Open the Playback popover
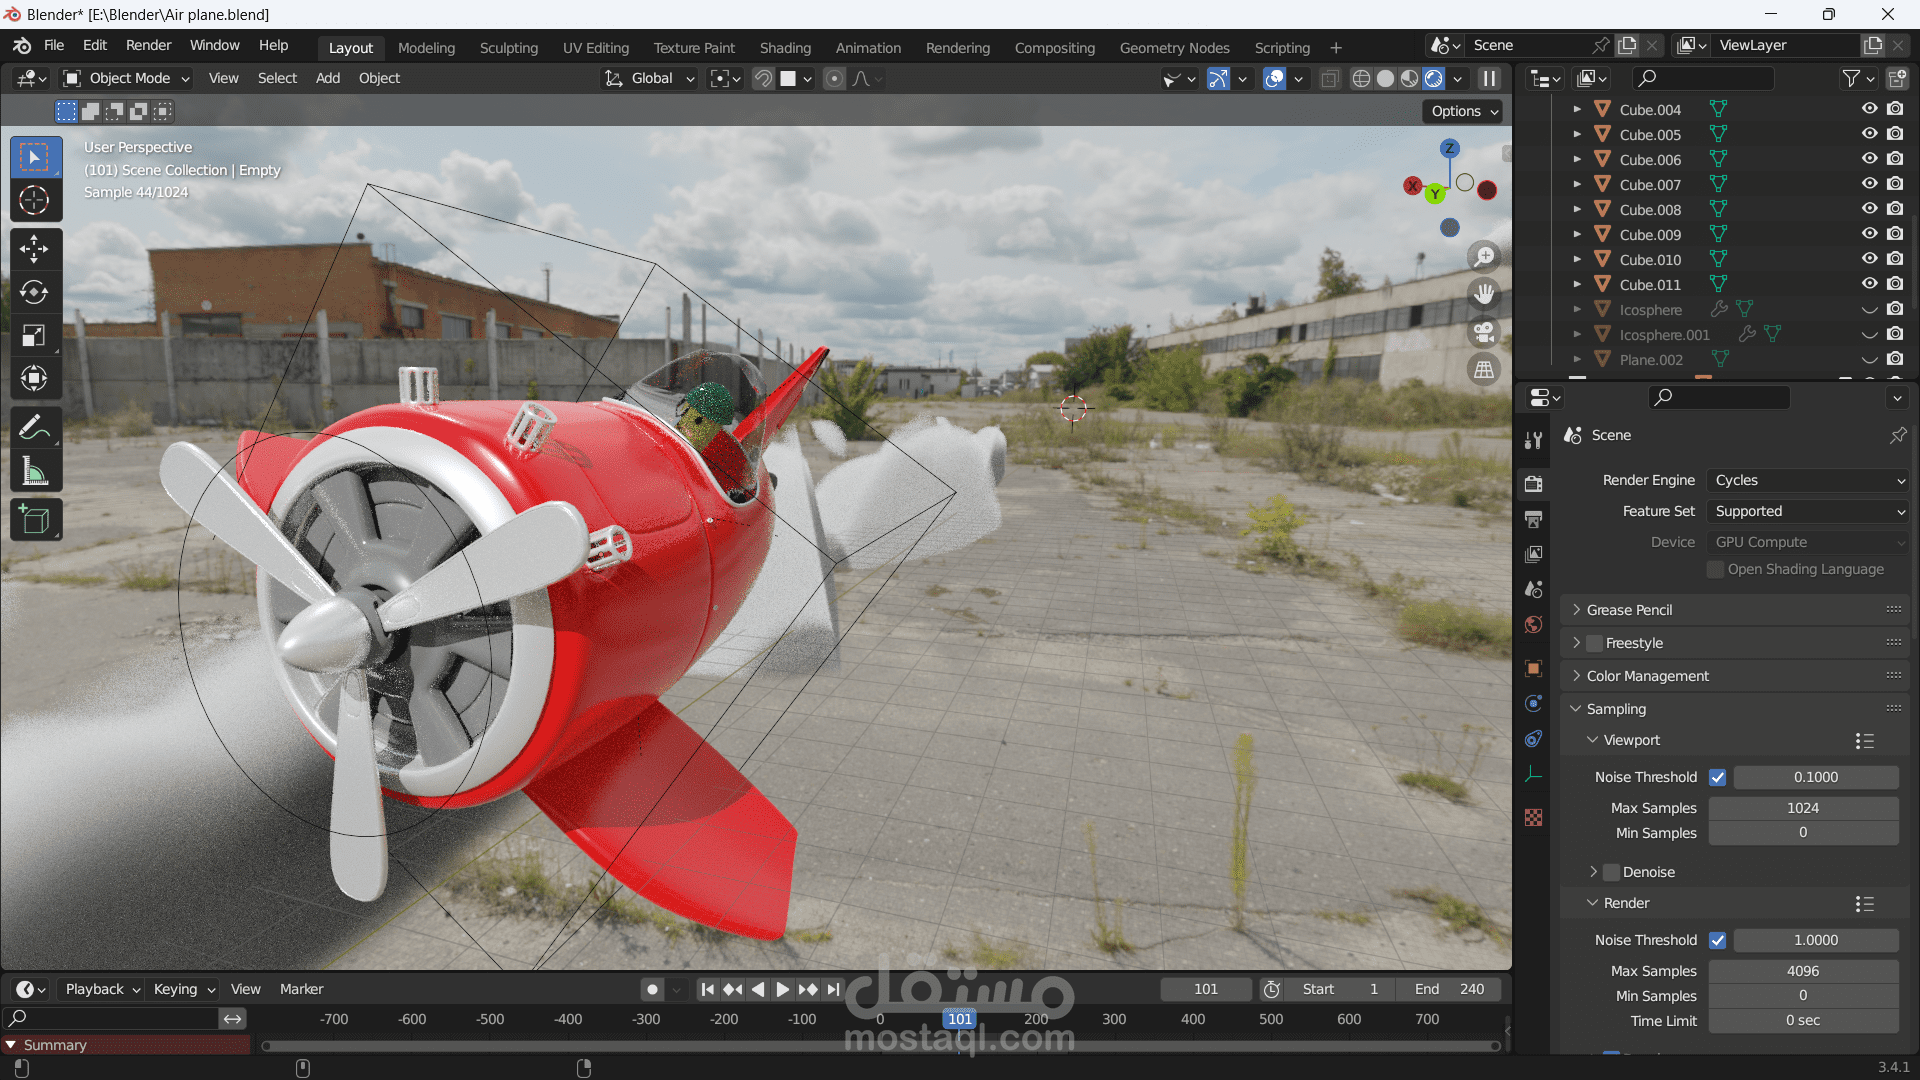The image size is (1920, 1080). pyautogui.click(x=103, y=989)
